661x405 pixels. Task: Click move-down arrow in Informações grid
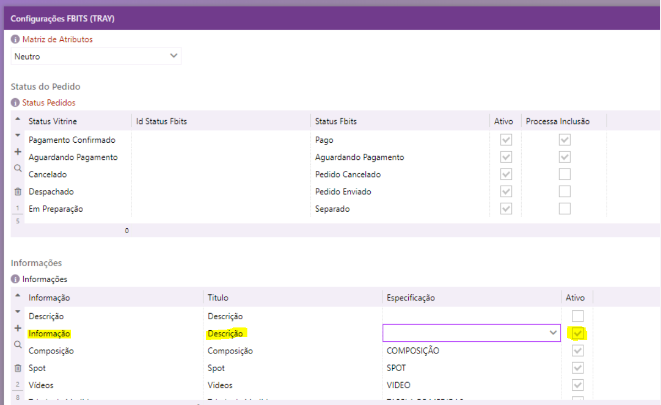[x=17, y=311]
